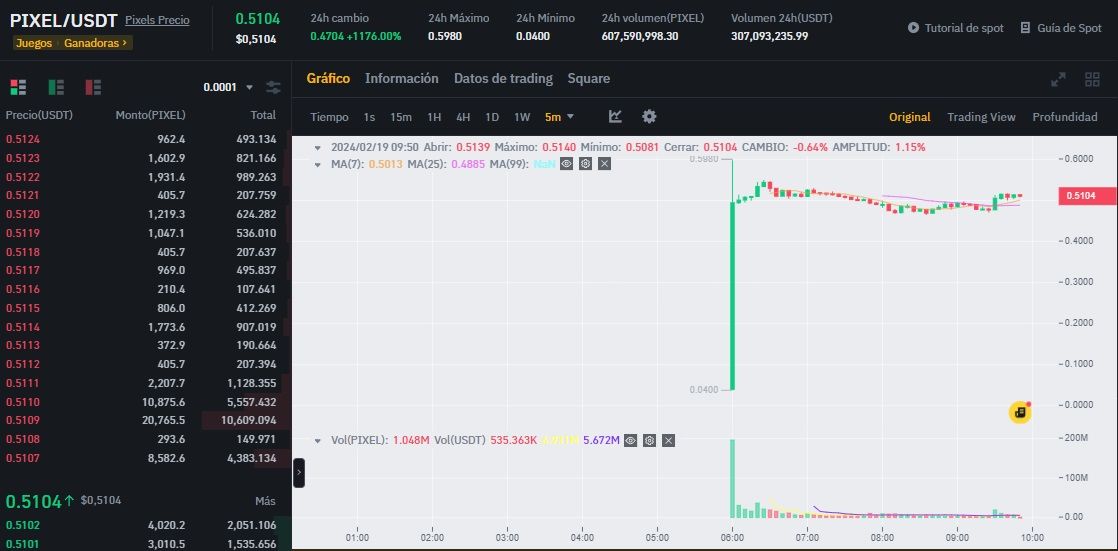Toggle volume indicator visibility eye icon

630,441
